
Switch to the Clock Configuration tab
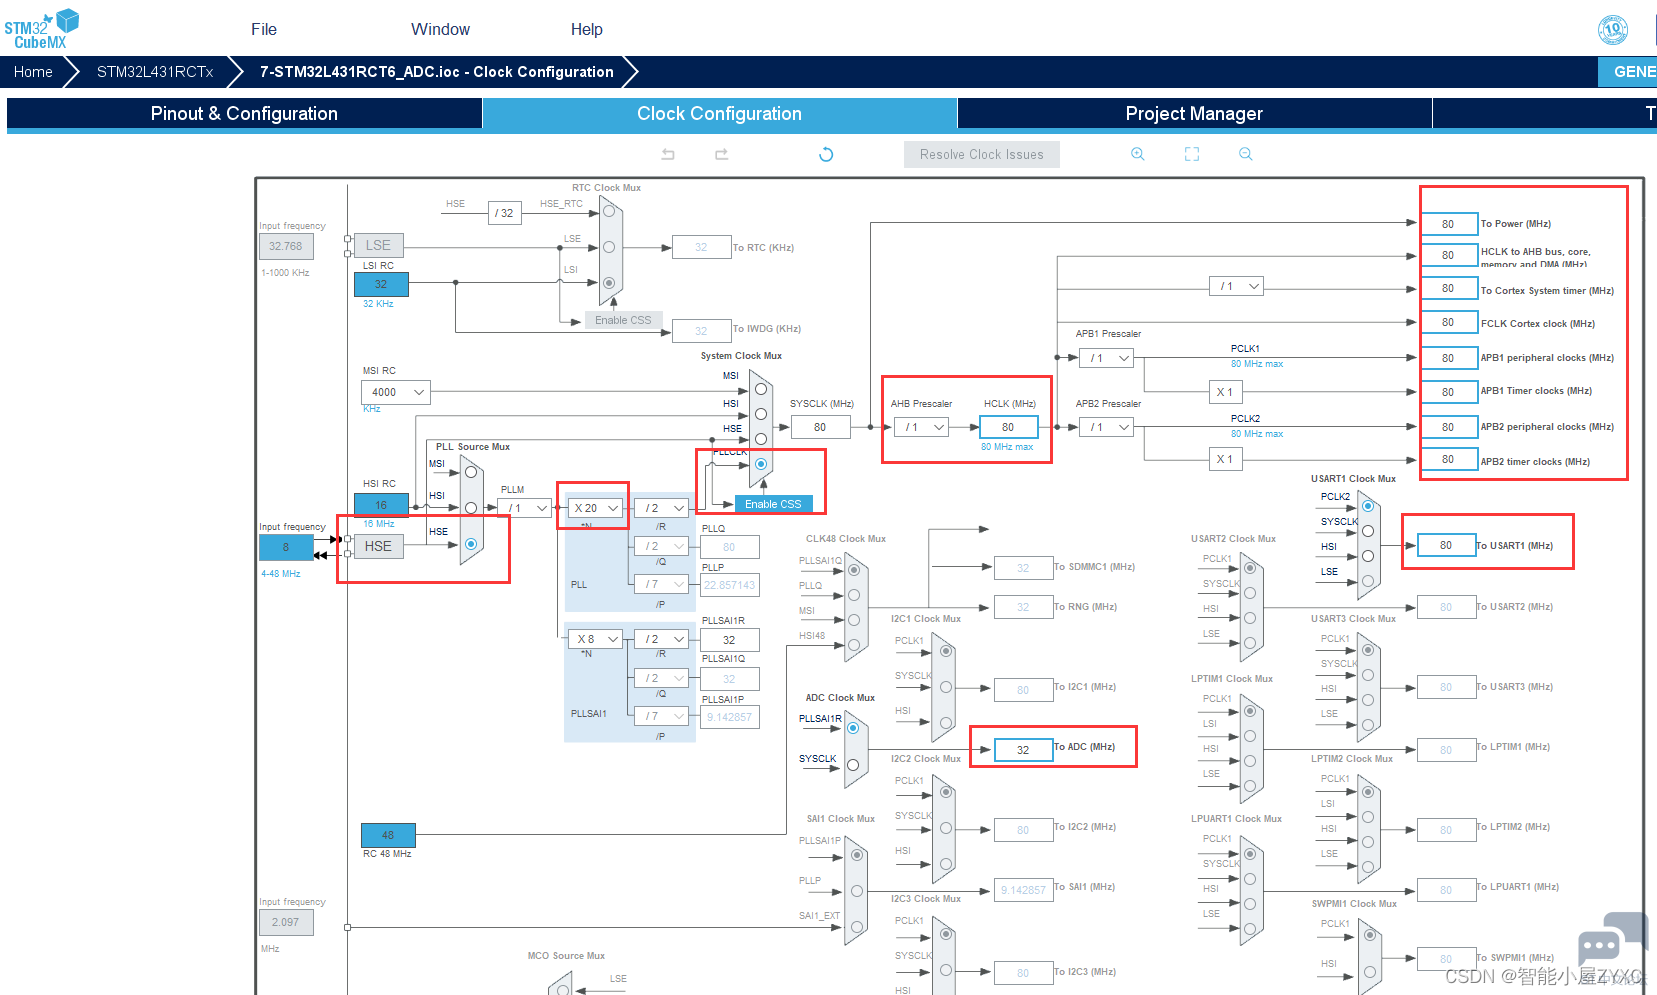pyautogui.click(x=720, y=114)
